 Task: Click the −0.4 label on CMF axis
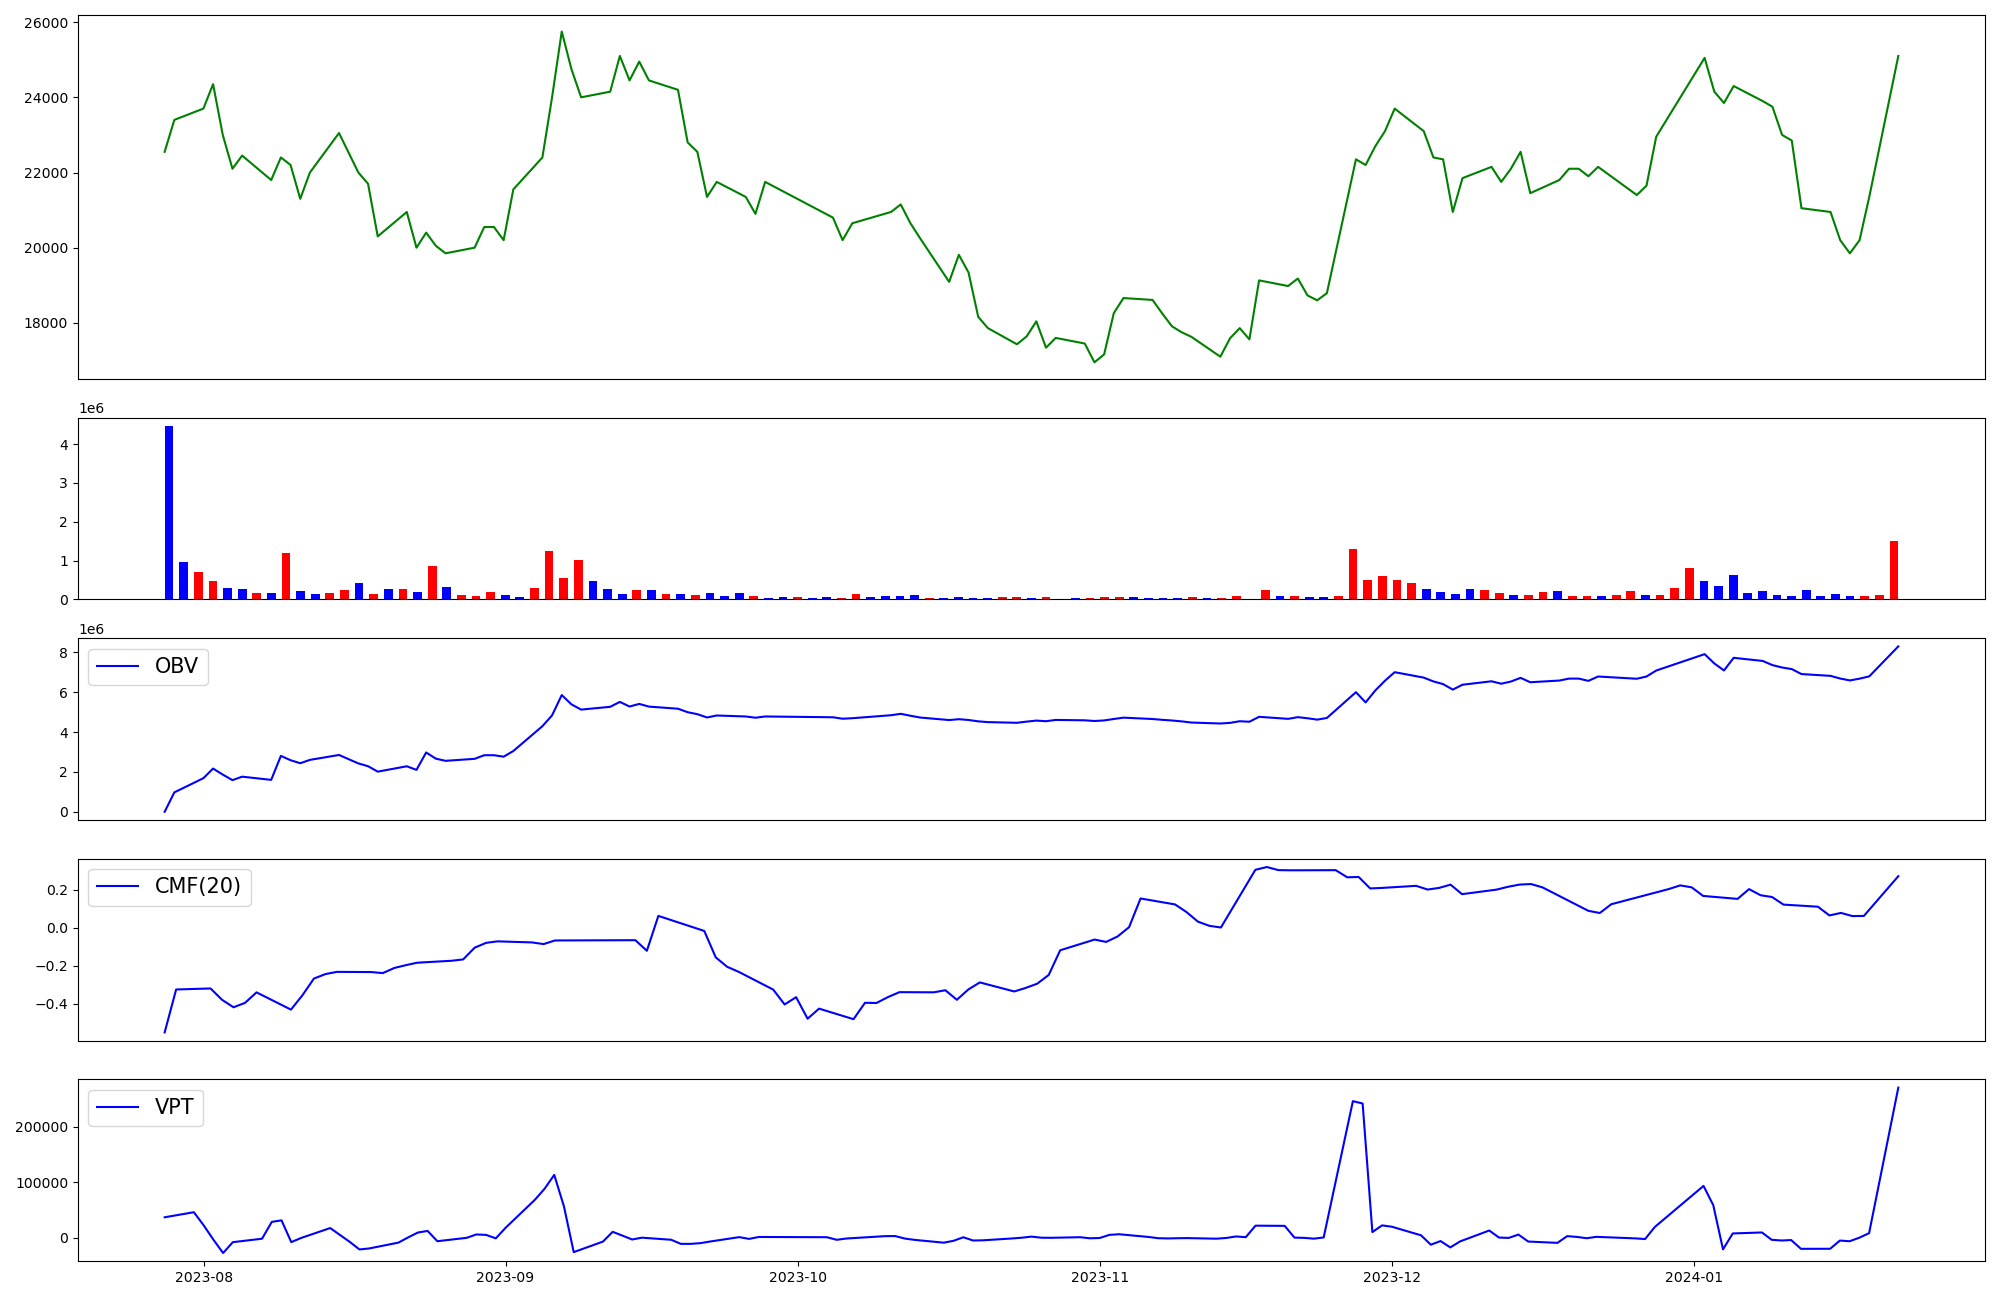[50, 1004]
